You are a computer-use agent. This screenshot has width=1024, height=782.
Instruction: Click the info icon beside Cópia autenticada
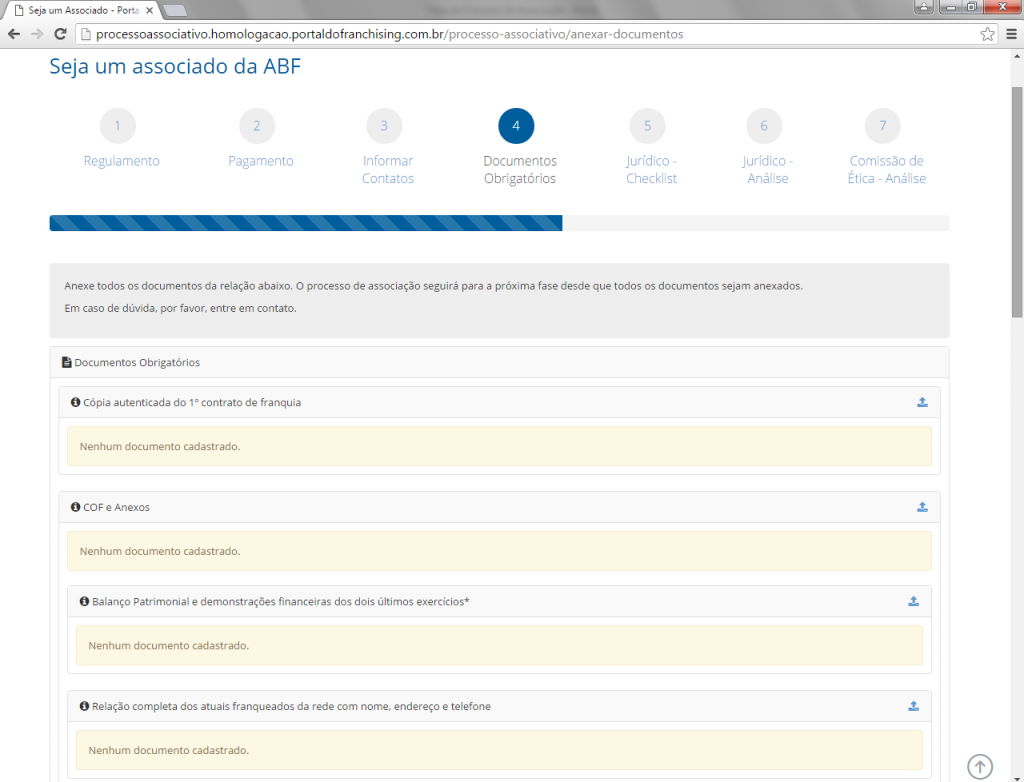point(75,402)
